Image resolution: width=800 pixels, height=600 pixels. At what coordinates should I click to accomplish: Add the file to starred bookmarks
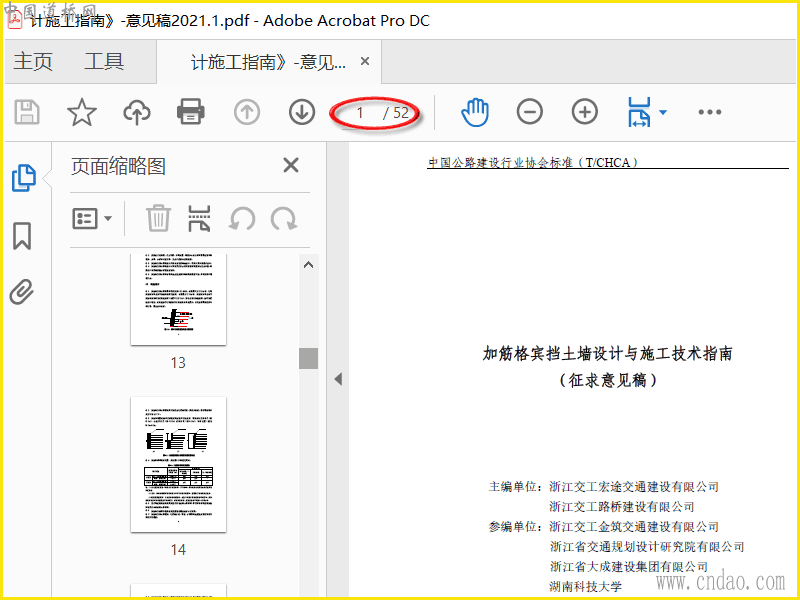(82, 112)
